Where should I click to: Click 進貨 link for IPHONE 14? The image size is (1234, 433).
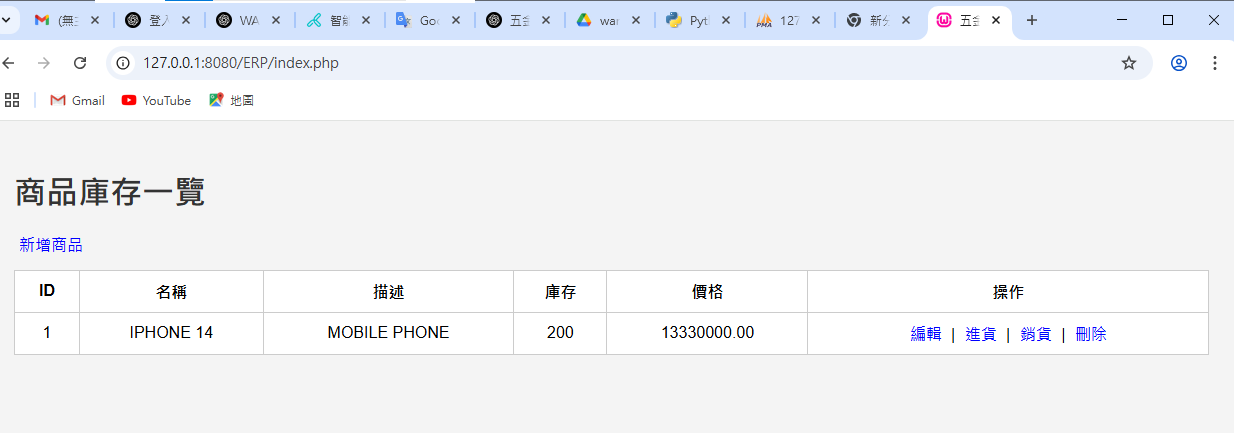981,334
